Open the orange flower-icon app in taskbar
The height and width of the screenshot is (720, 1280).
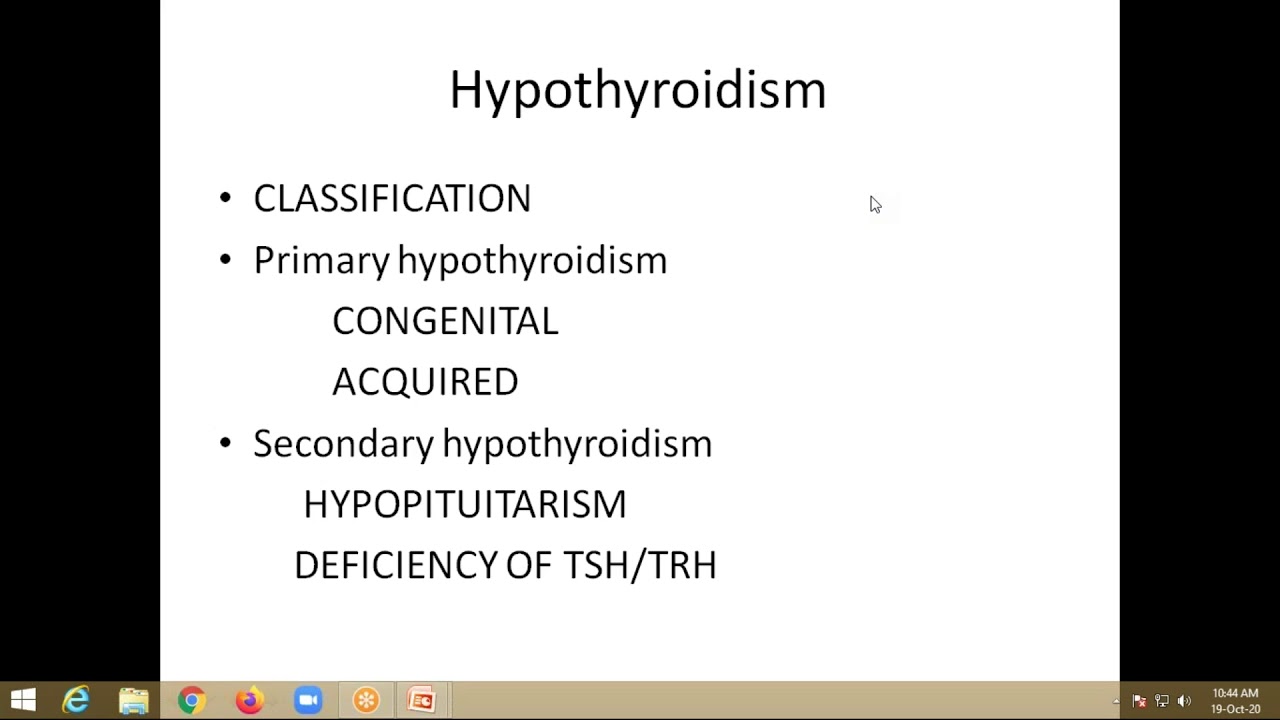366,700
